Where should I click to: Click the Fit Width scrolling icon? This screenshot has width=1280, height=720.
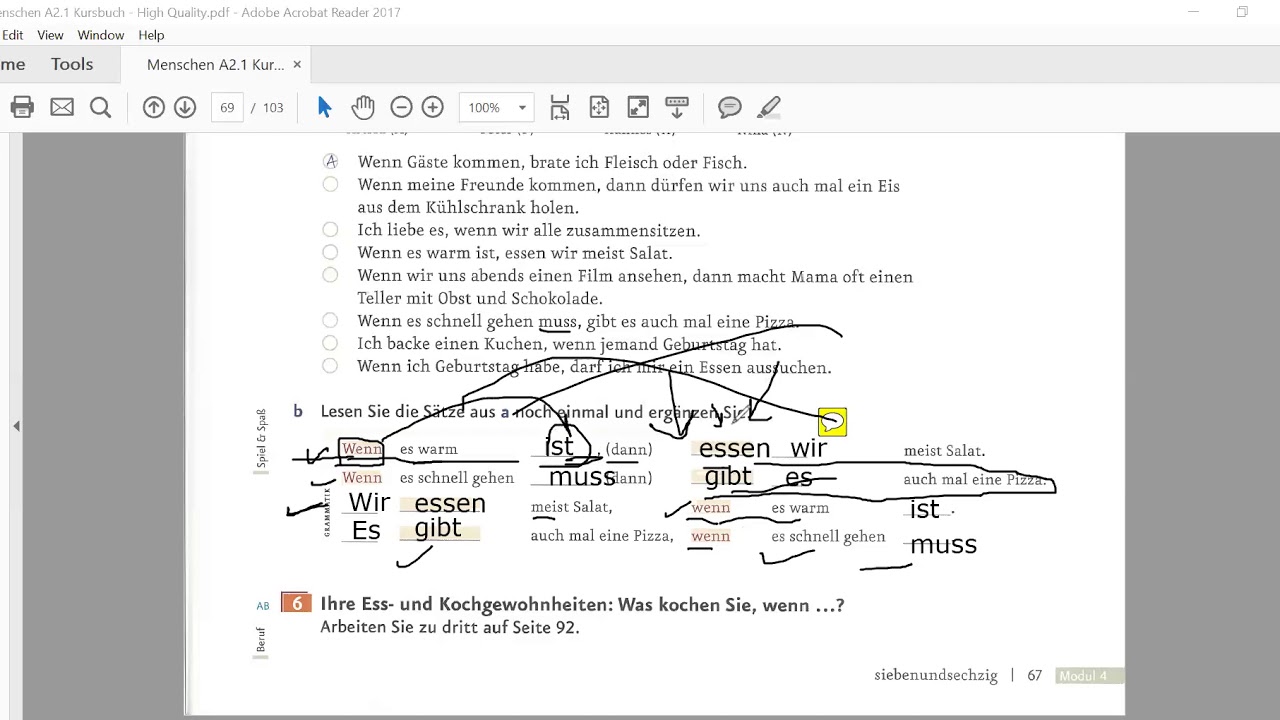click(560, 107)
